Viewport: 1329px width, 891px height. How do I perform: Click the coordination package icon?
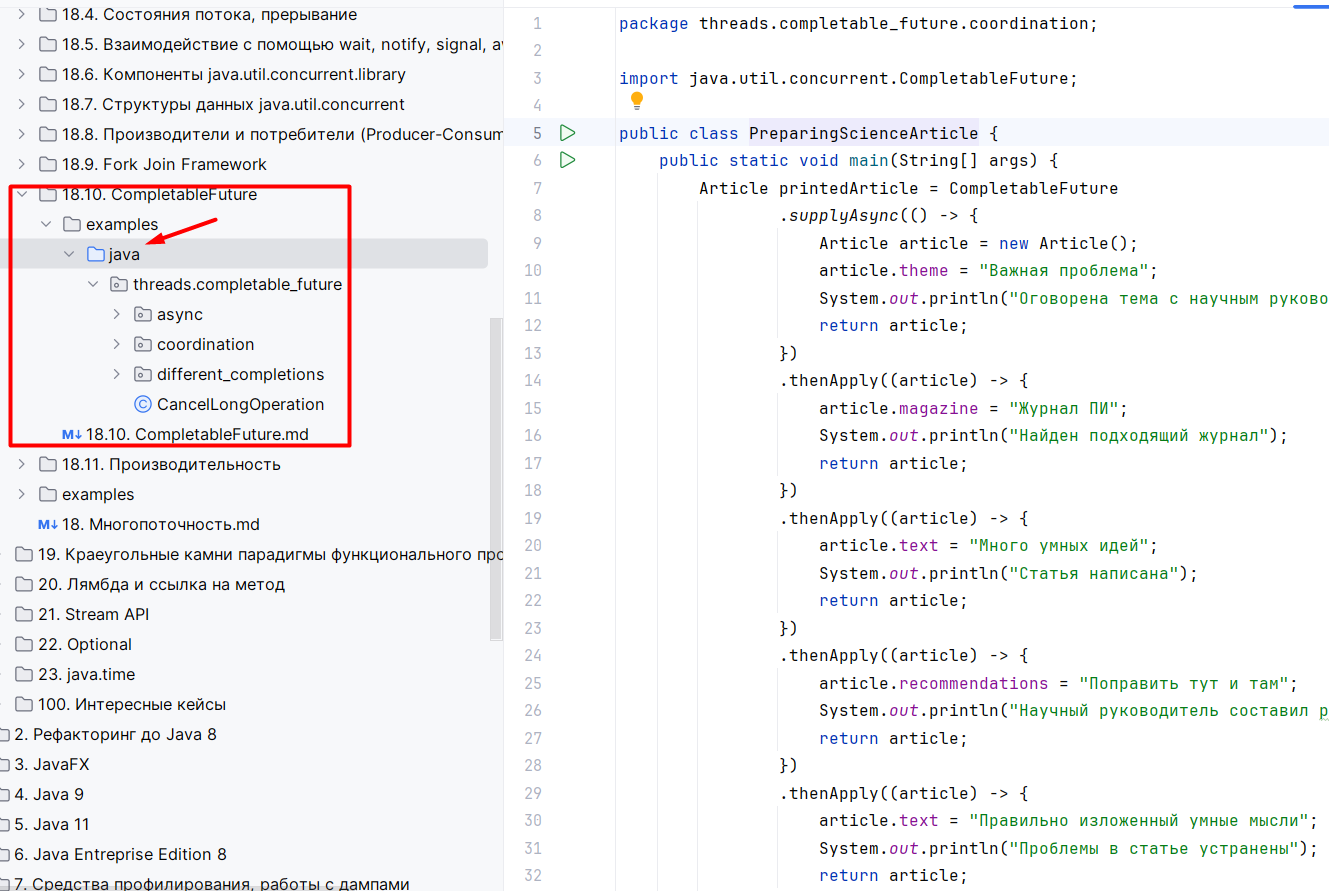tap(143, 344)
